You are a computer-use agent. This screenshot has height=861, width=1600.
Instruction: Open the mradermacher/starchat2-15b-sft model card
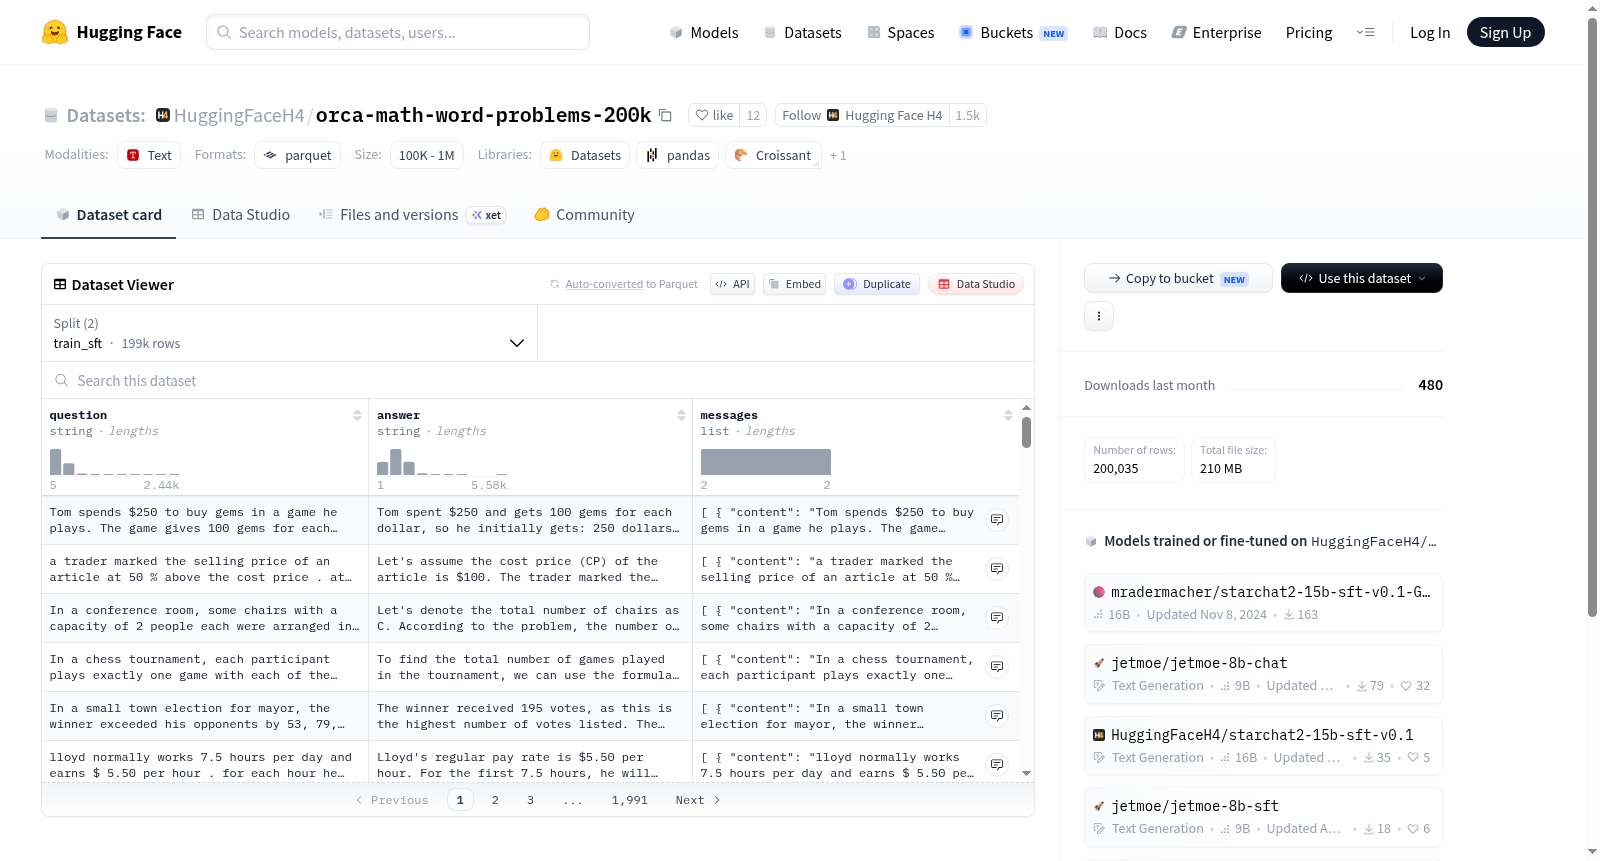tap(1263, 602)
